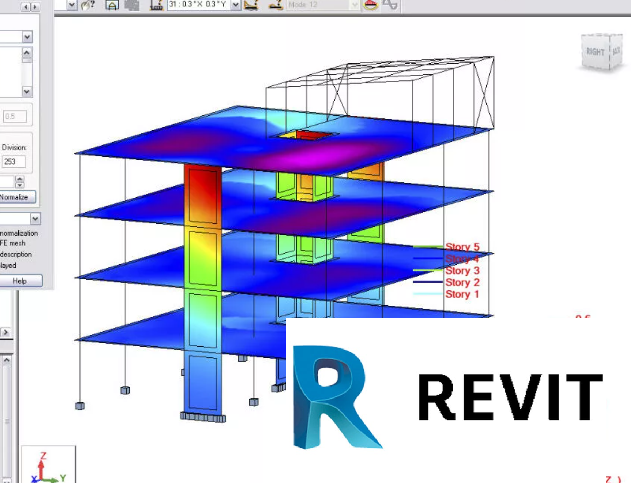
Task: Expand the load case combo dropdown arrow
Action: 236,5
